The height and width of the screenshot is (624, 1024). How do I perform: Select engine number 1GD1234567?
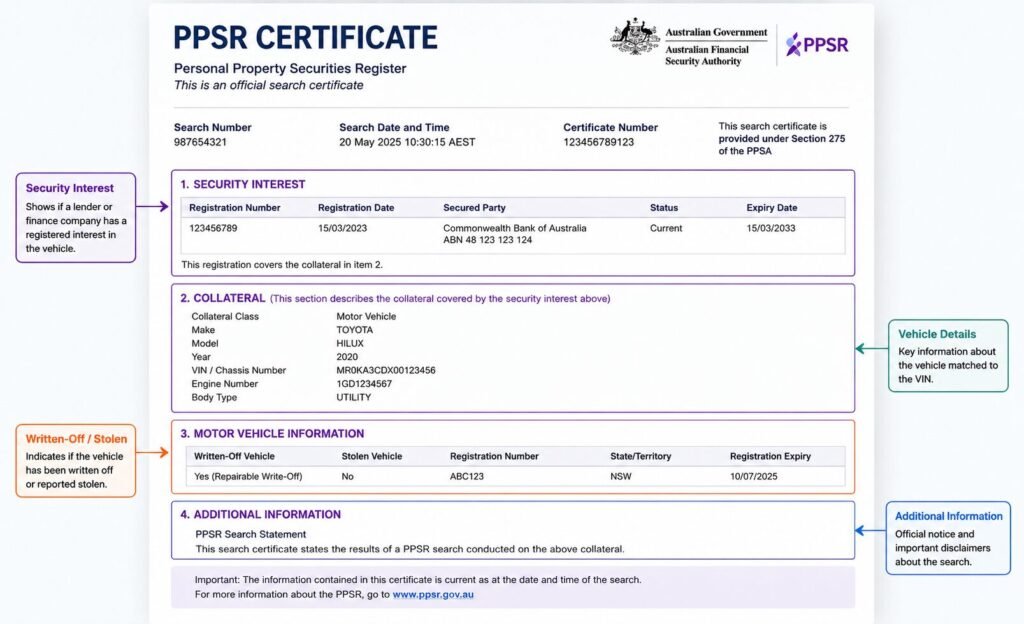tap(364, 384)
